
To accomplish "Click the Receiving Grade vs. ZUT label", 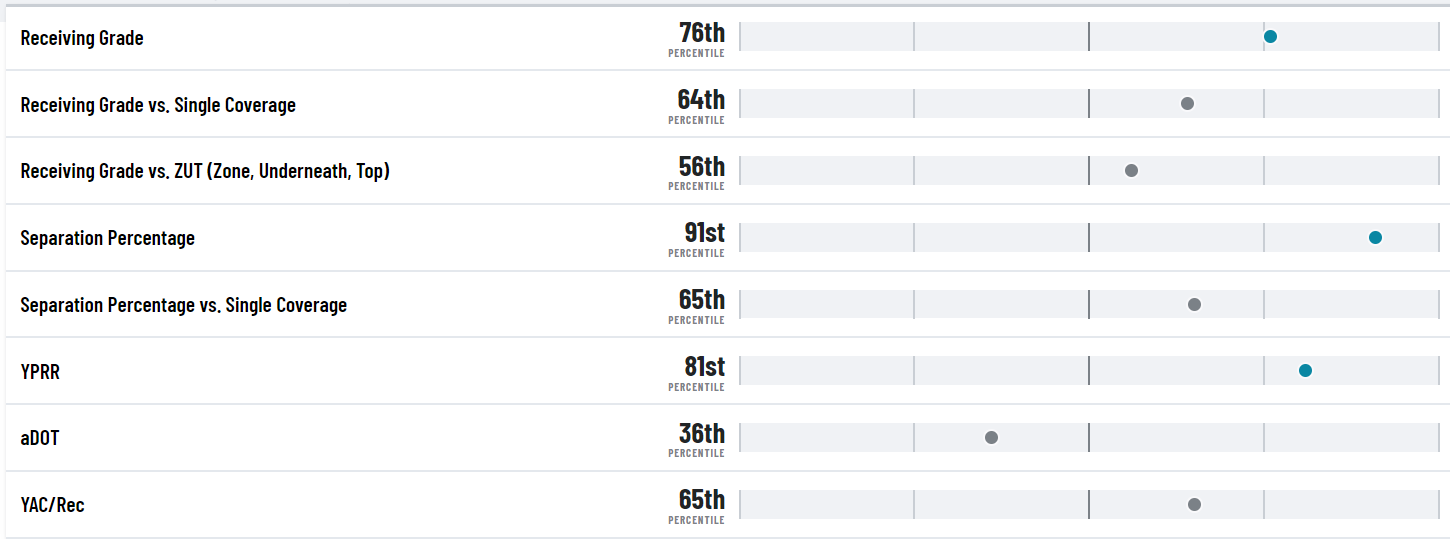I will click(x=205, y=171).
